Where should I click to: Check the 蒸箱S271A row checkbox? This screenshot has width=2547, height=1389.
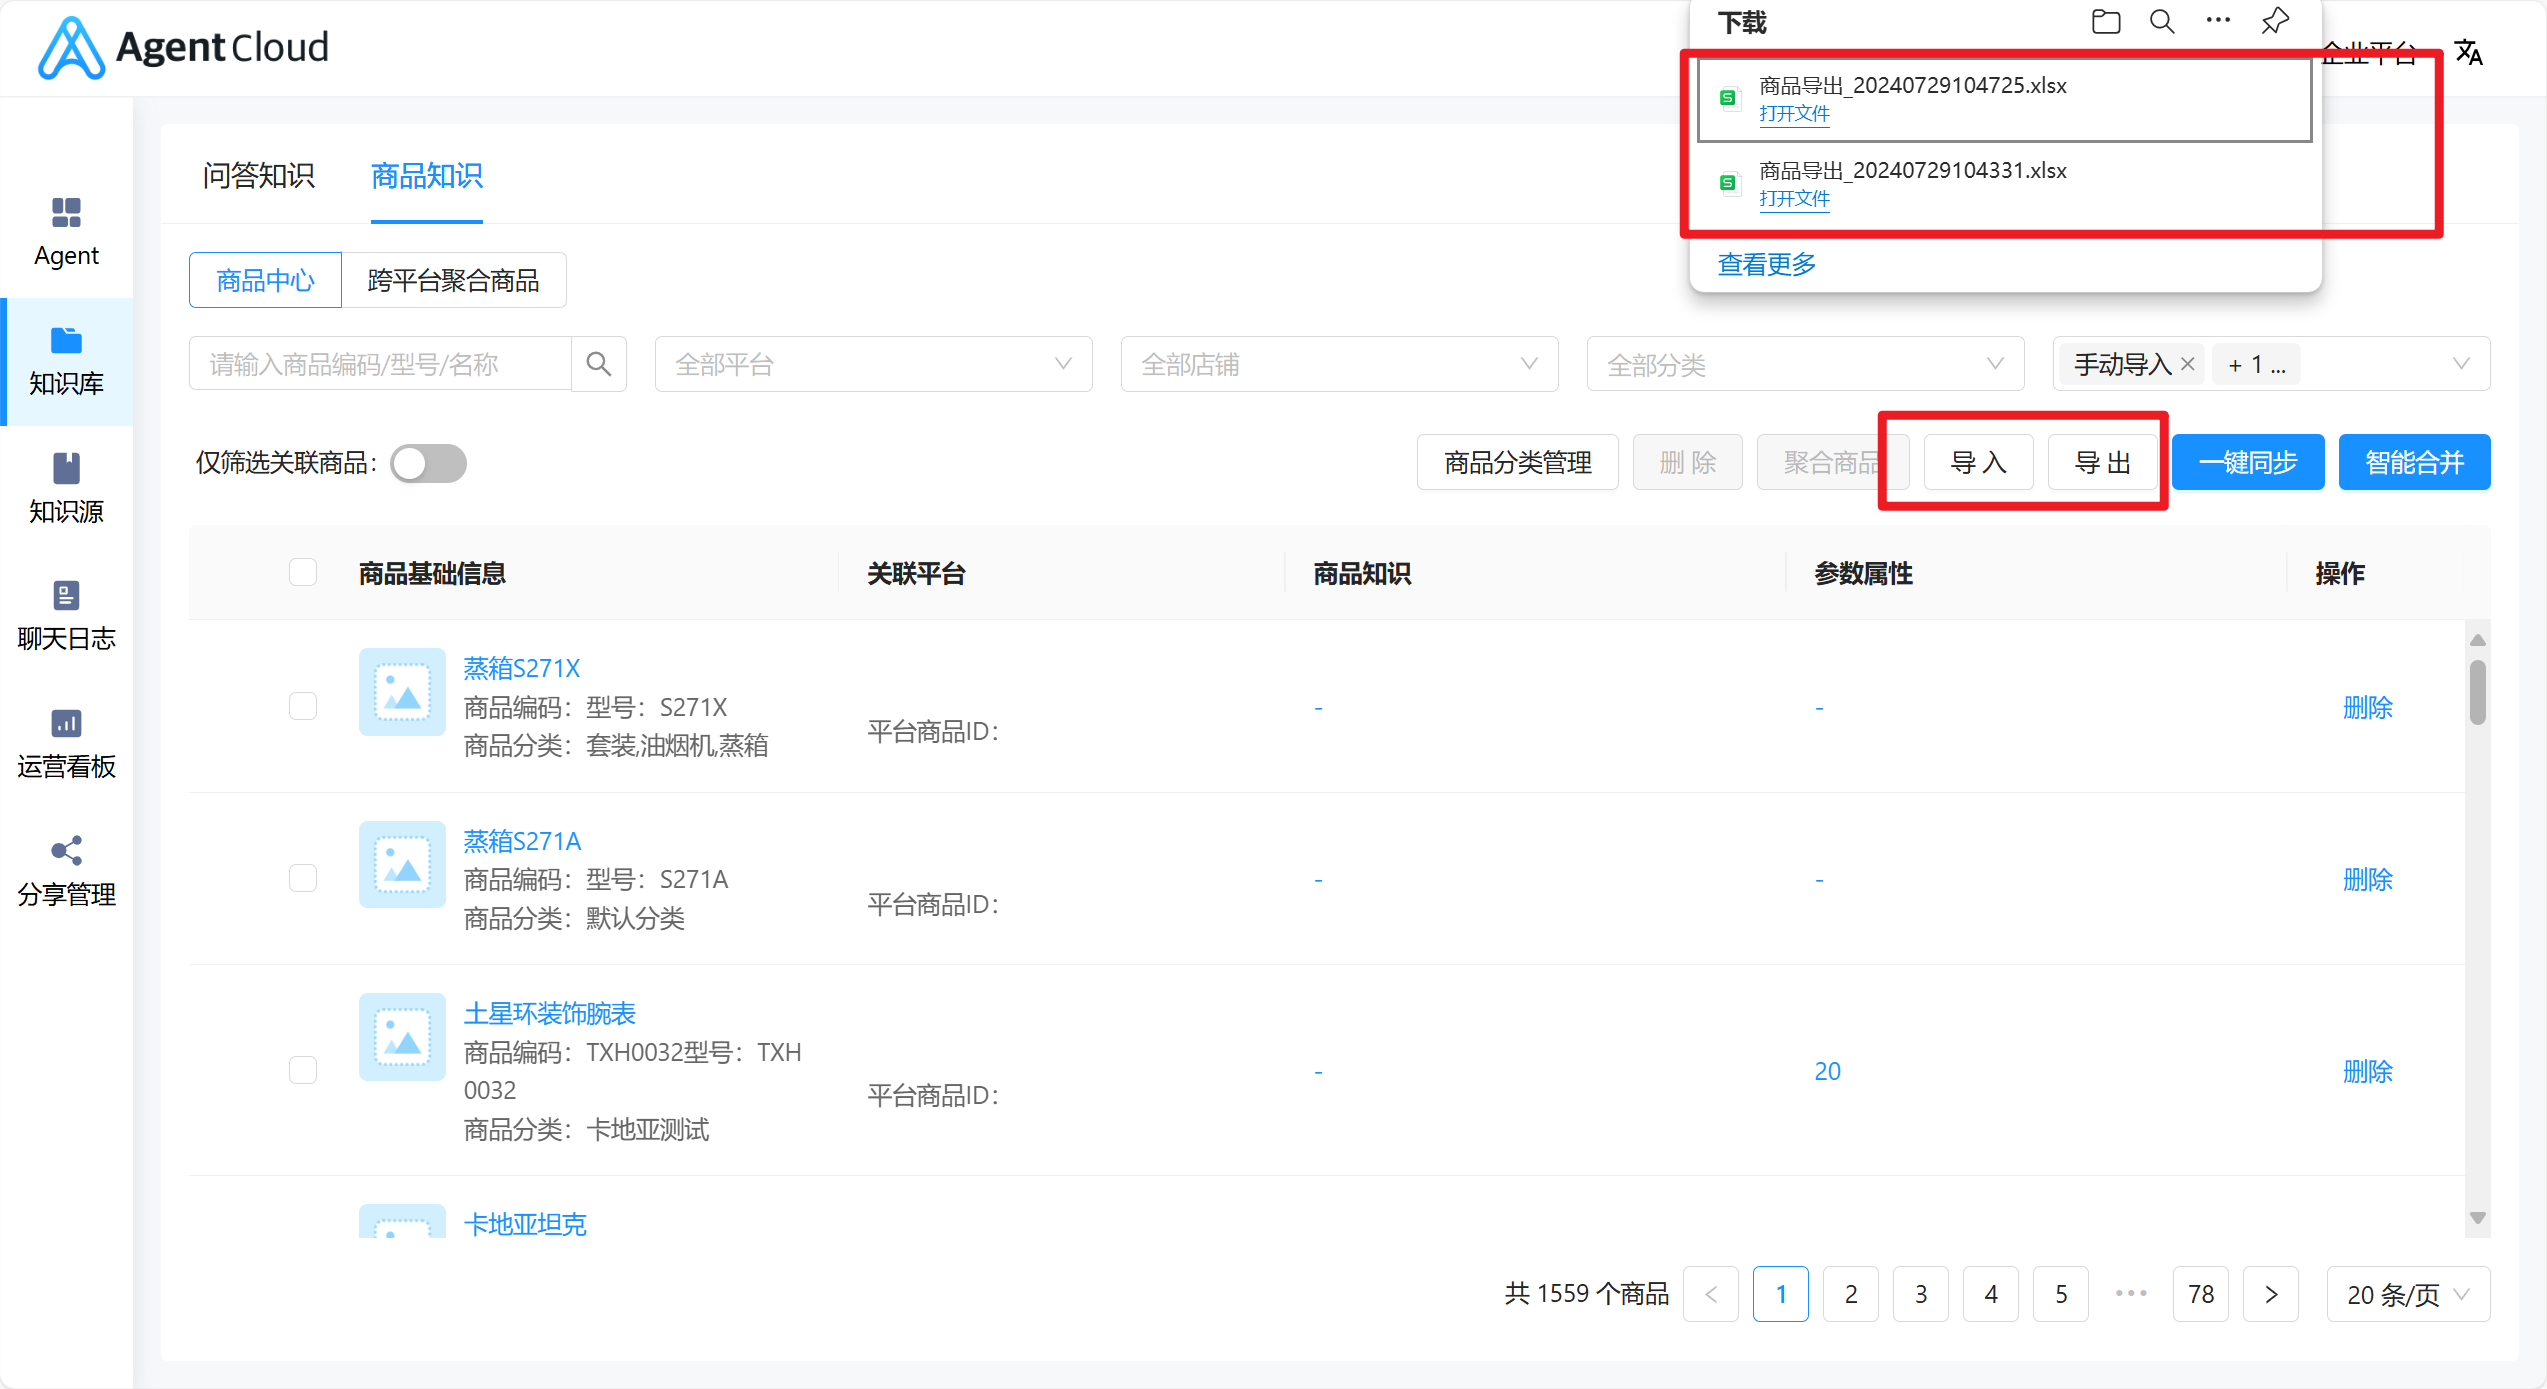tap(303, 878)
